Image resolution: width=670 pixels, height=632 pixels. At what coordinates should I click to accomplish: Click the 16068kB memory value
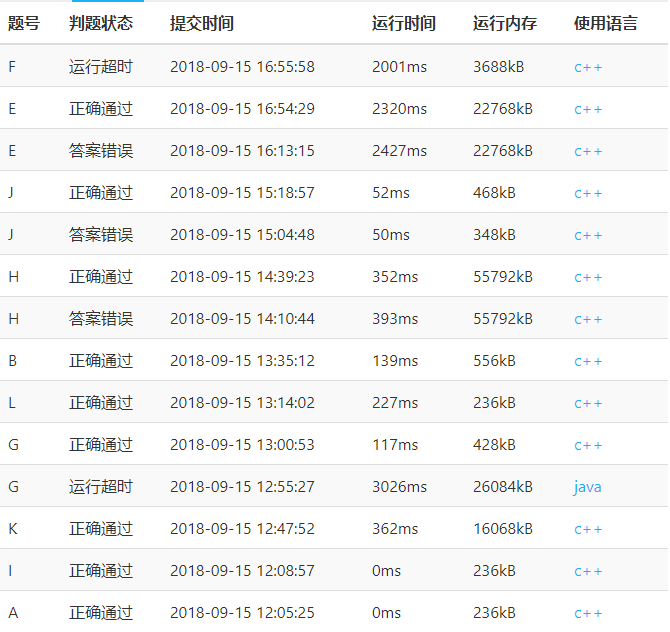502,529
